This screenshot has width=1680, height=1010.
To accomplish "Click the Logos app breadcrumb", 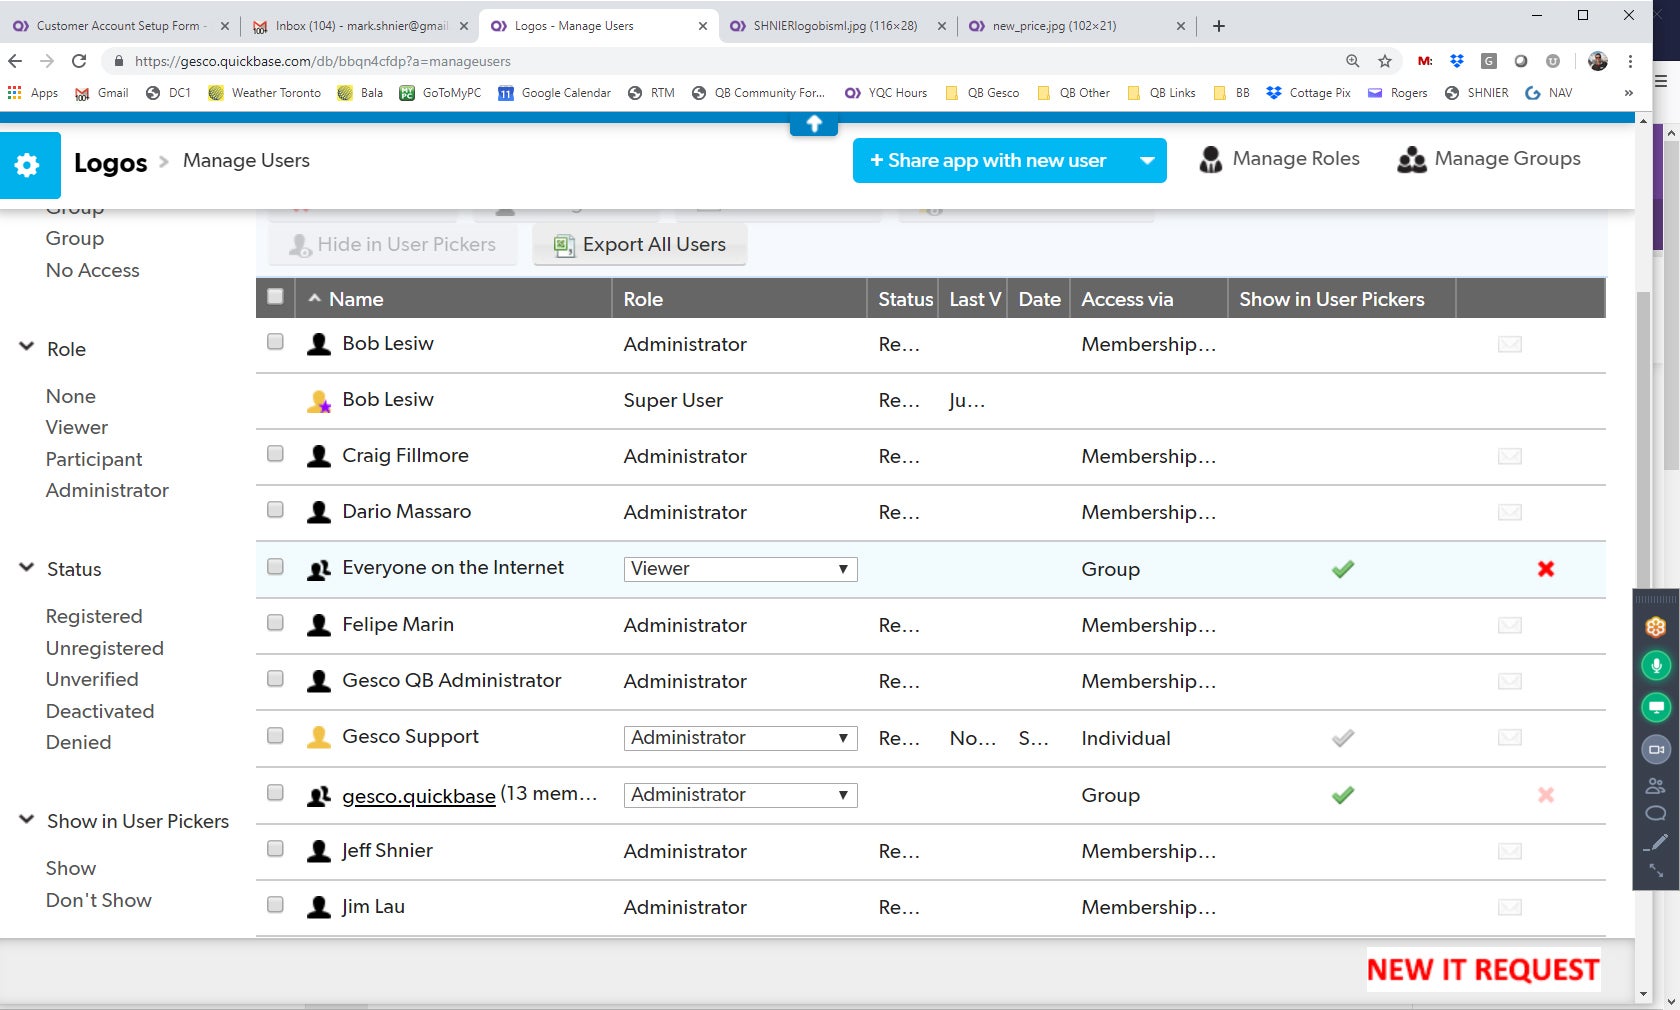I will (110, 163).
